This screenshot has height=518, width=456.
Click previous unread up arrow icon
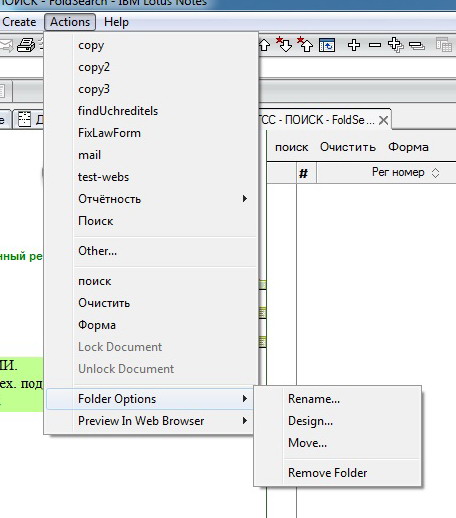click(x=305, y=44)
